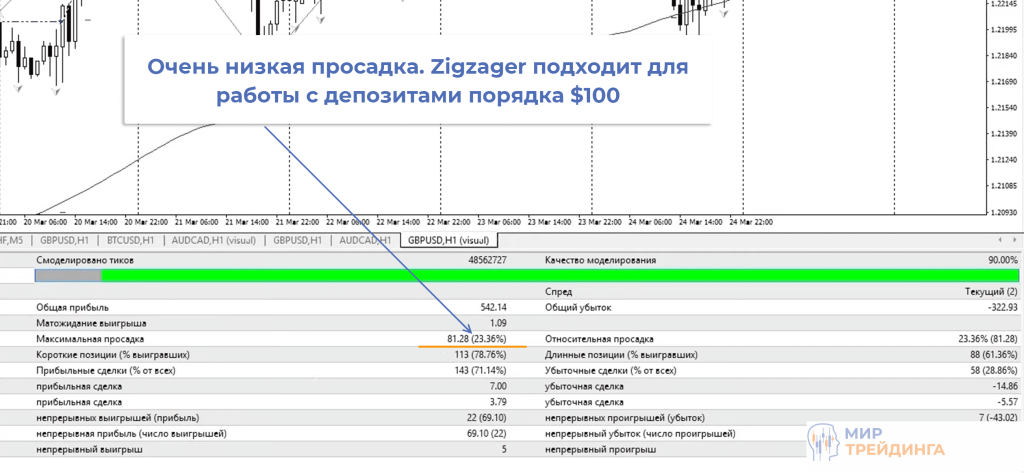The image size is (1024, 473).
Task: Switch to GBPUSD,H1 tab left of BTCUSD
Action: coord(66,241)
